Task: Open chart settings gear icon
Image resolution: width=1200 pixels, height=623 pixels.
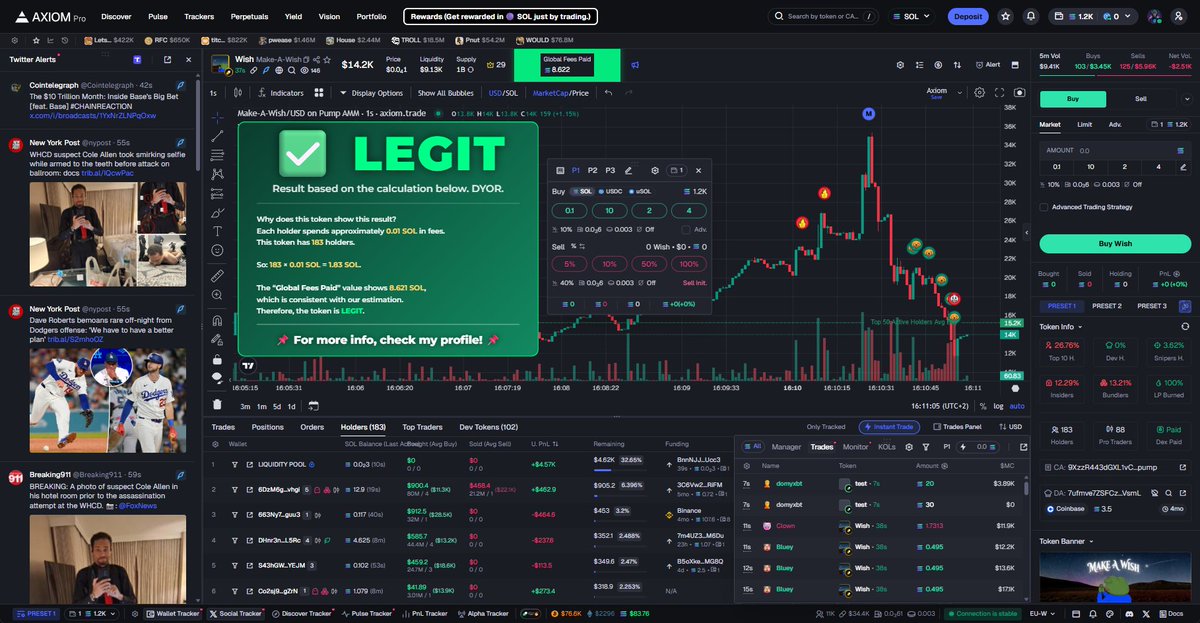Action: [x=980, y=93]
